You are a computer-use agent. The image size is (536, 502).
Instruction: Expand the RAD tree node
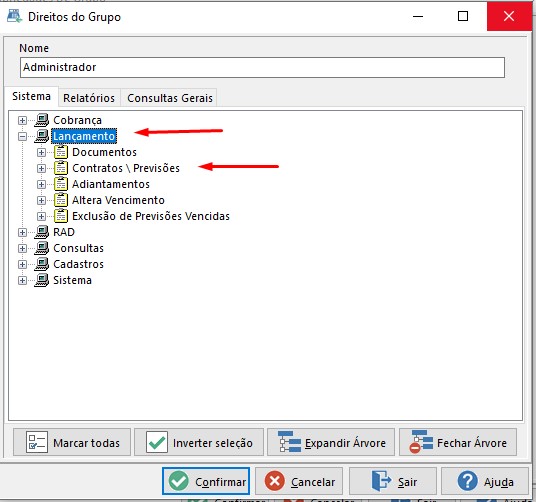(x=22, y=232)
